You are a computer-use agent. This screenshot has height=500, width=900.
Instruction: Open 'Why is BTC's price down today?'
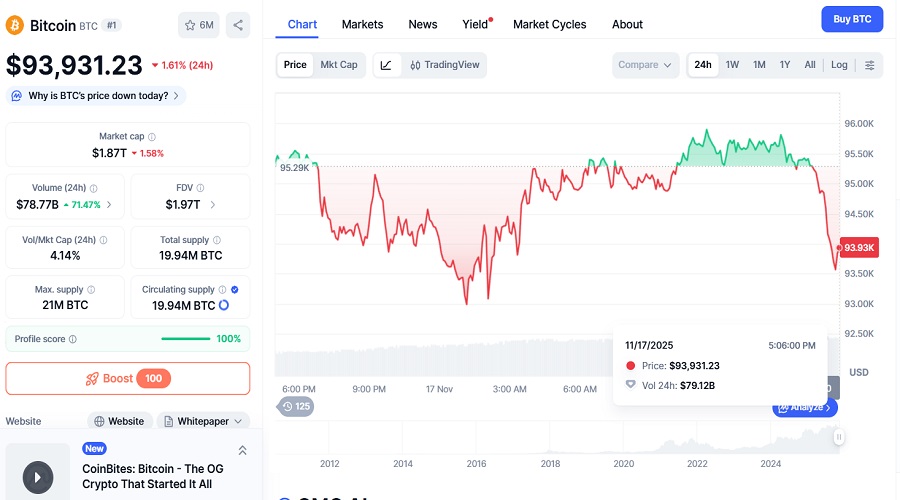pos(96,96)
